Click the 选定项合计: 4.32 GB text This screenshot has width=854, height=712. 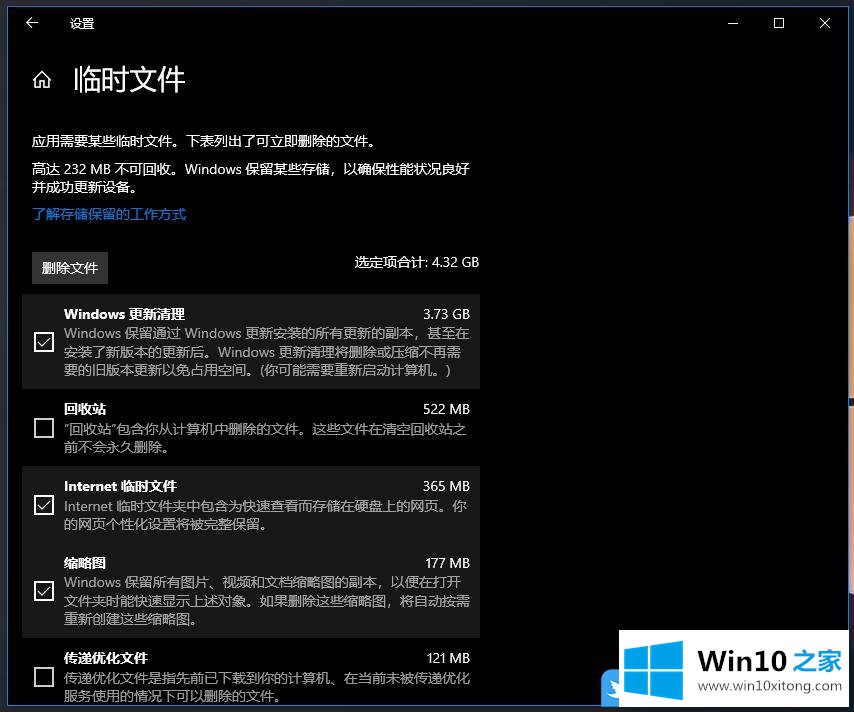click(417, 262)
